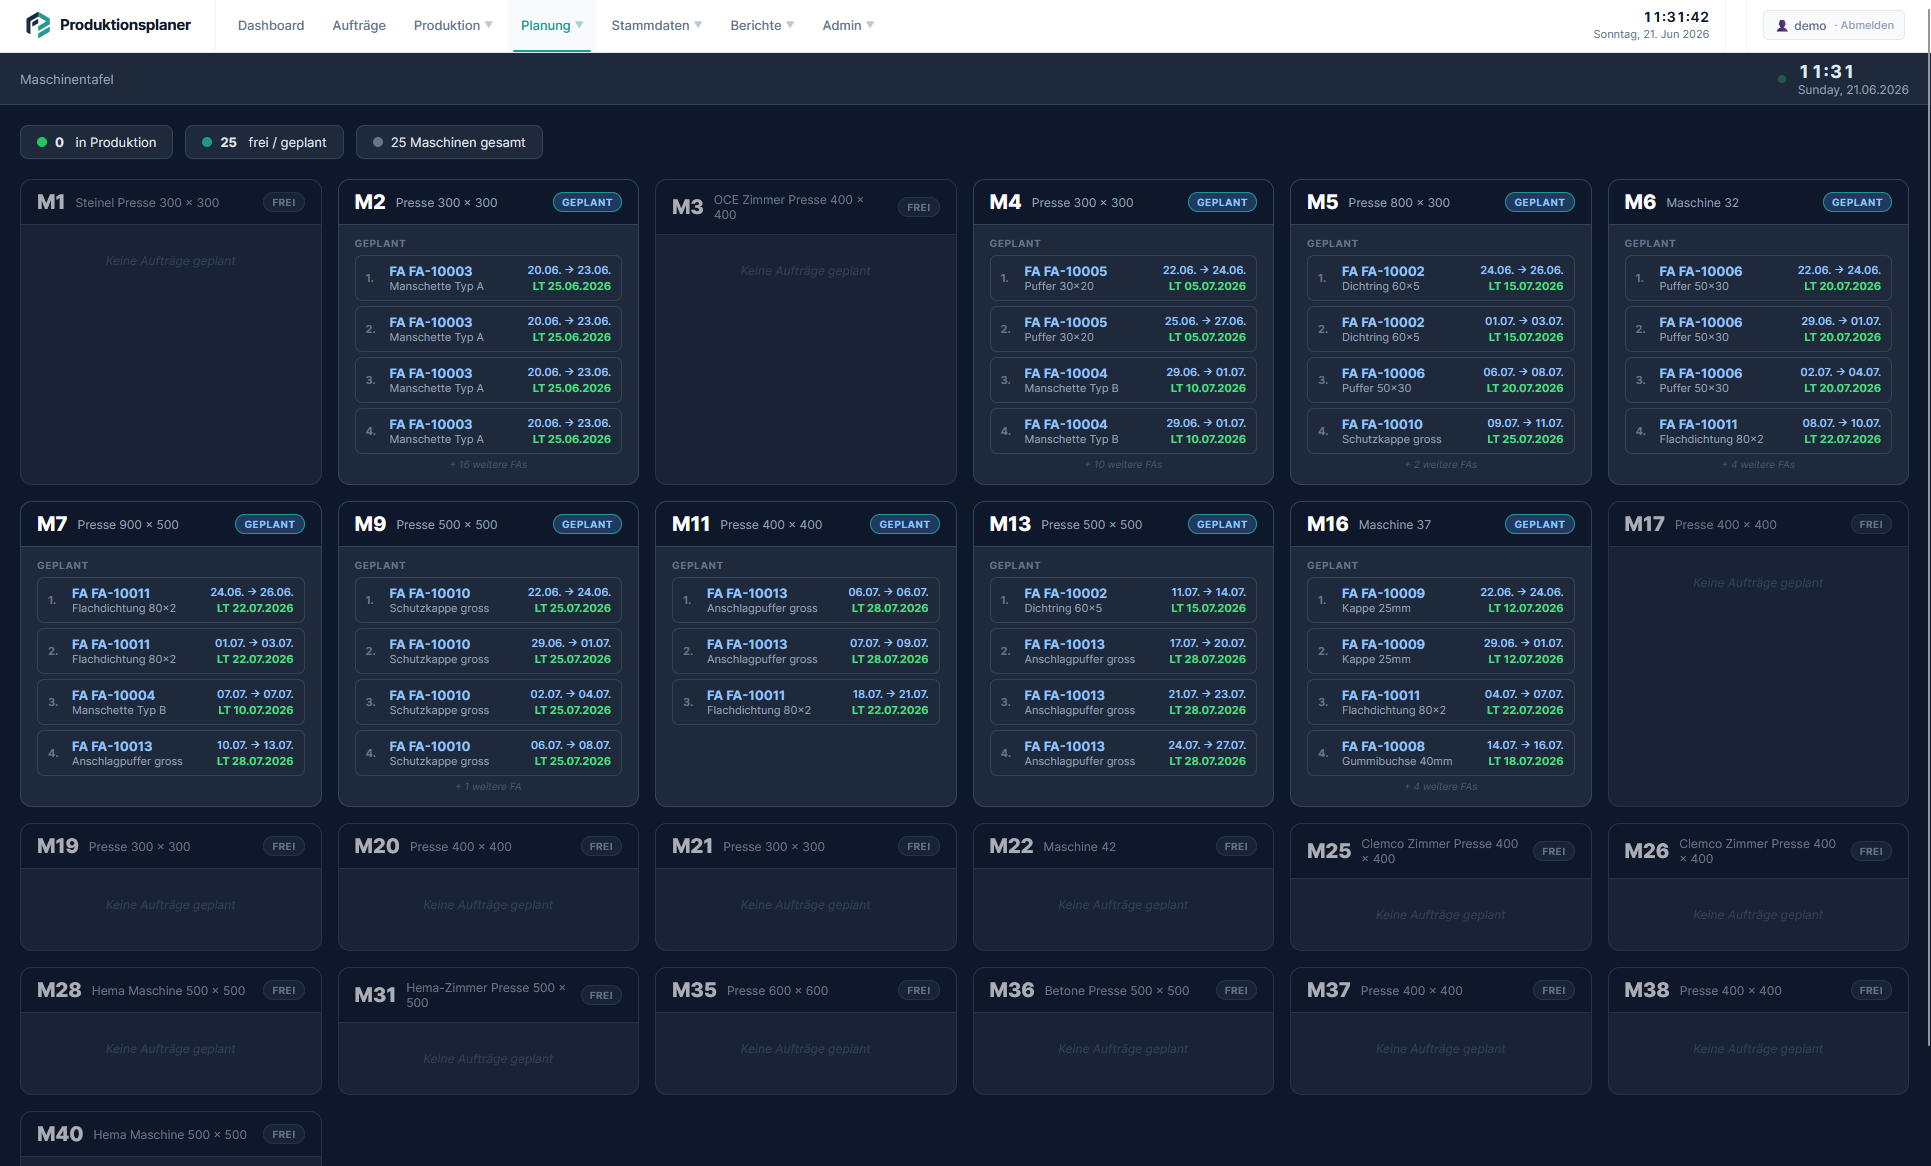
Task: Select the 25 frei / geplant summary chip
Action: (x=264, y=142)
